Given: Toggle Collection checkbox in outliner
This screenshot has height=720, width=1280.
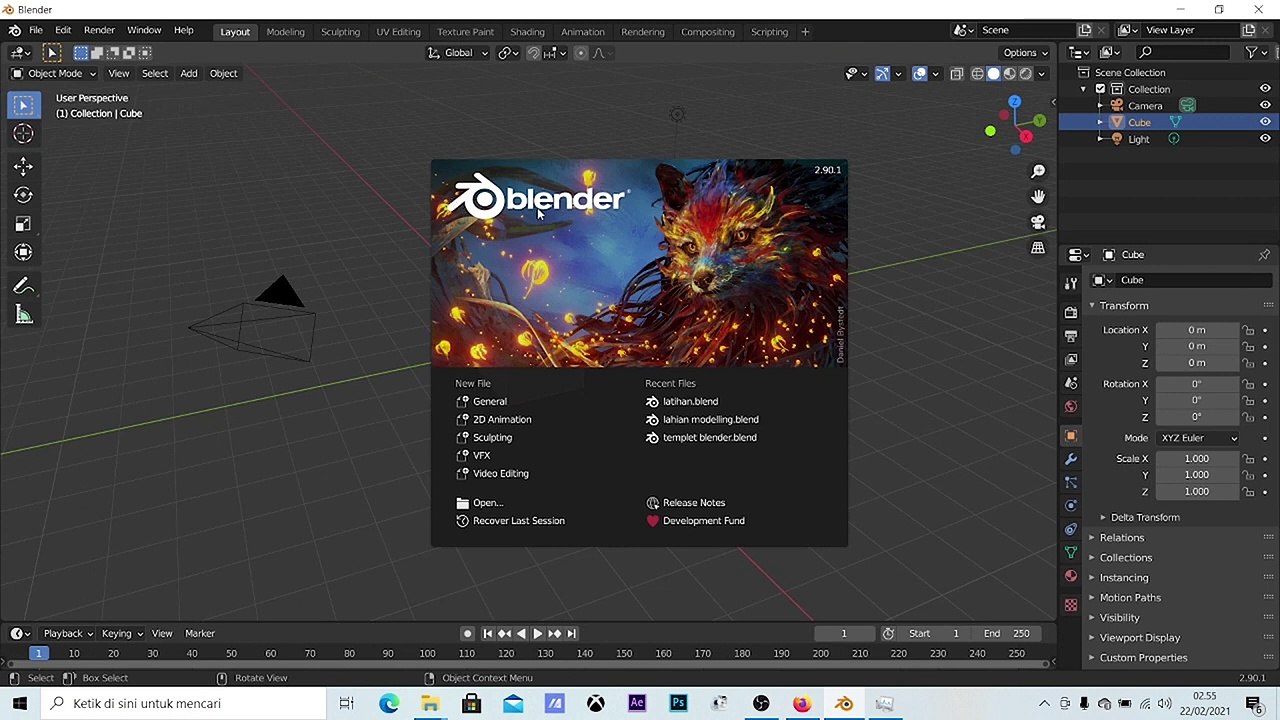Looking at the screenshot, I should tap(1100, 89).
